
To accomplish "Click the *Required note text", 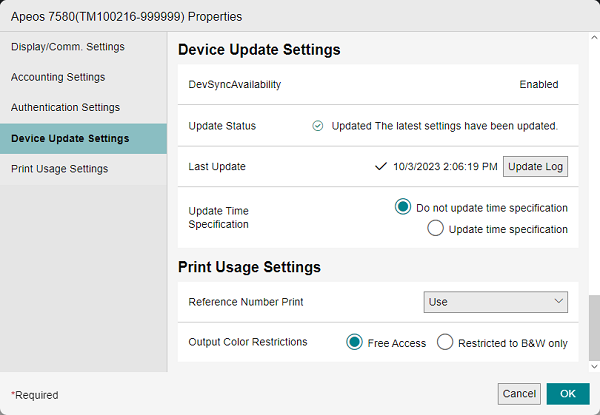I will point(35,395).
